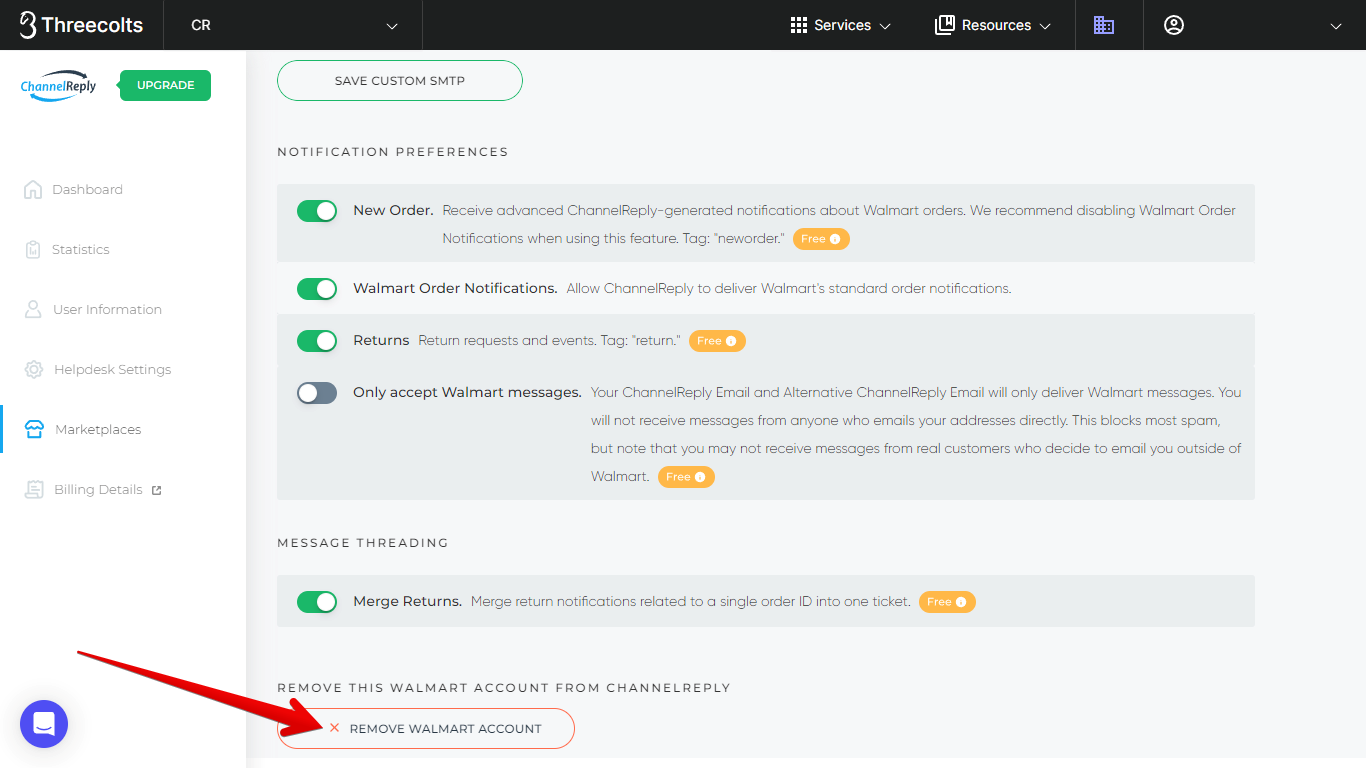Turn off the Returns toggle
This screenshot has width=1366, height=768.
pos(317,341)
